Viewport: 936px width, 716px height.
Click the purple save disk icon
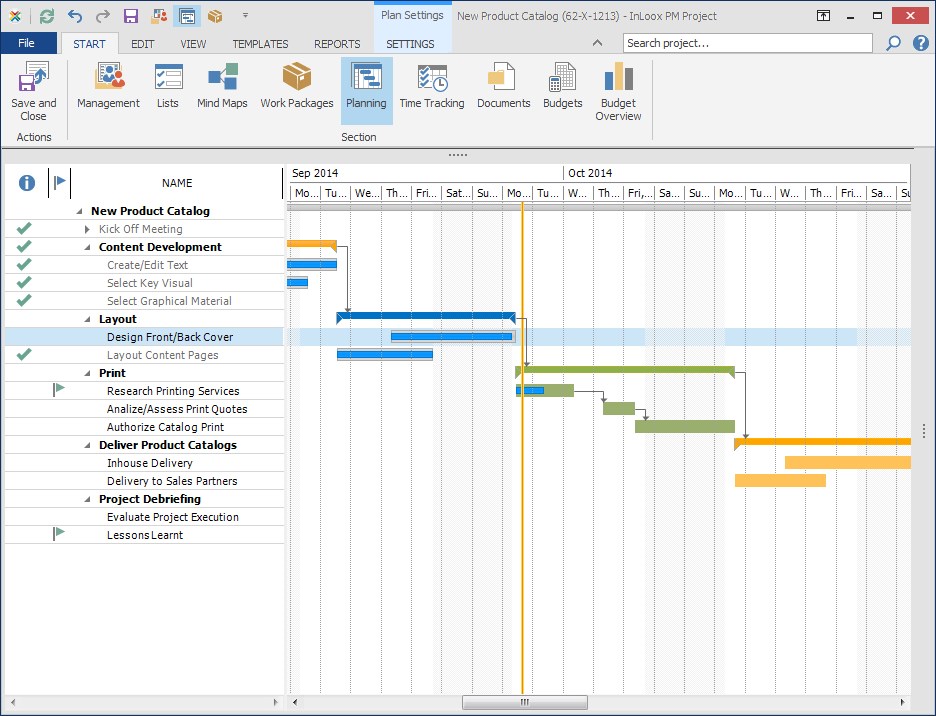131,16
